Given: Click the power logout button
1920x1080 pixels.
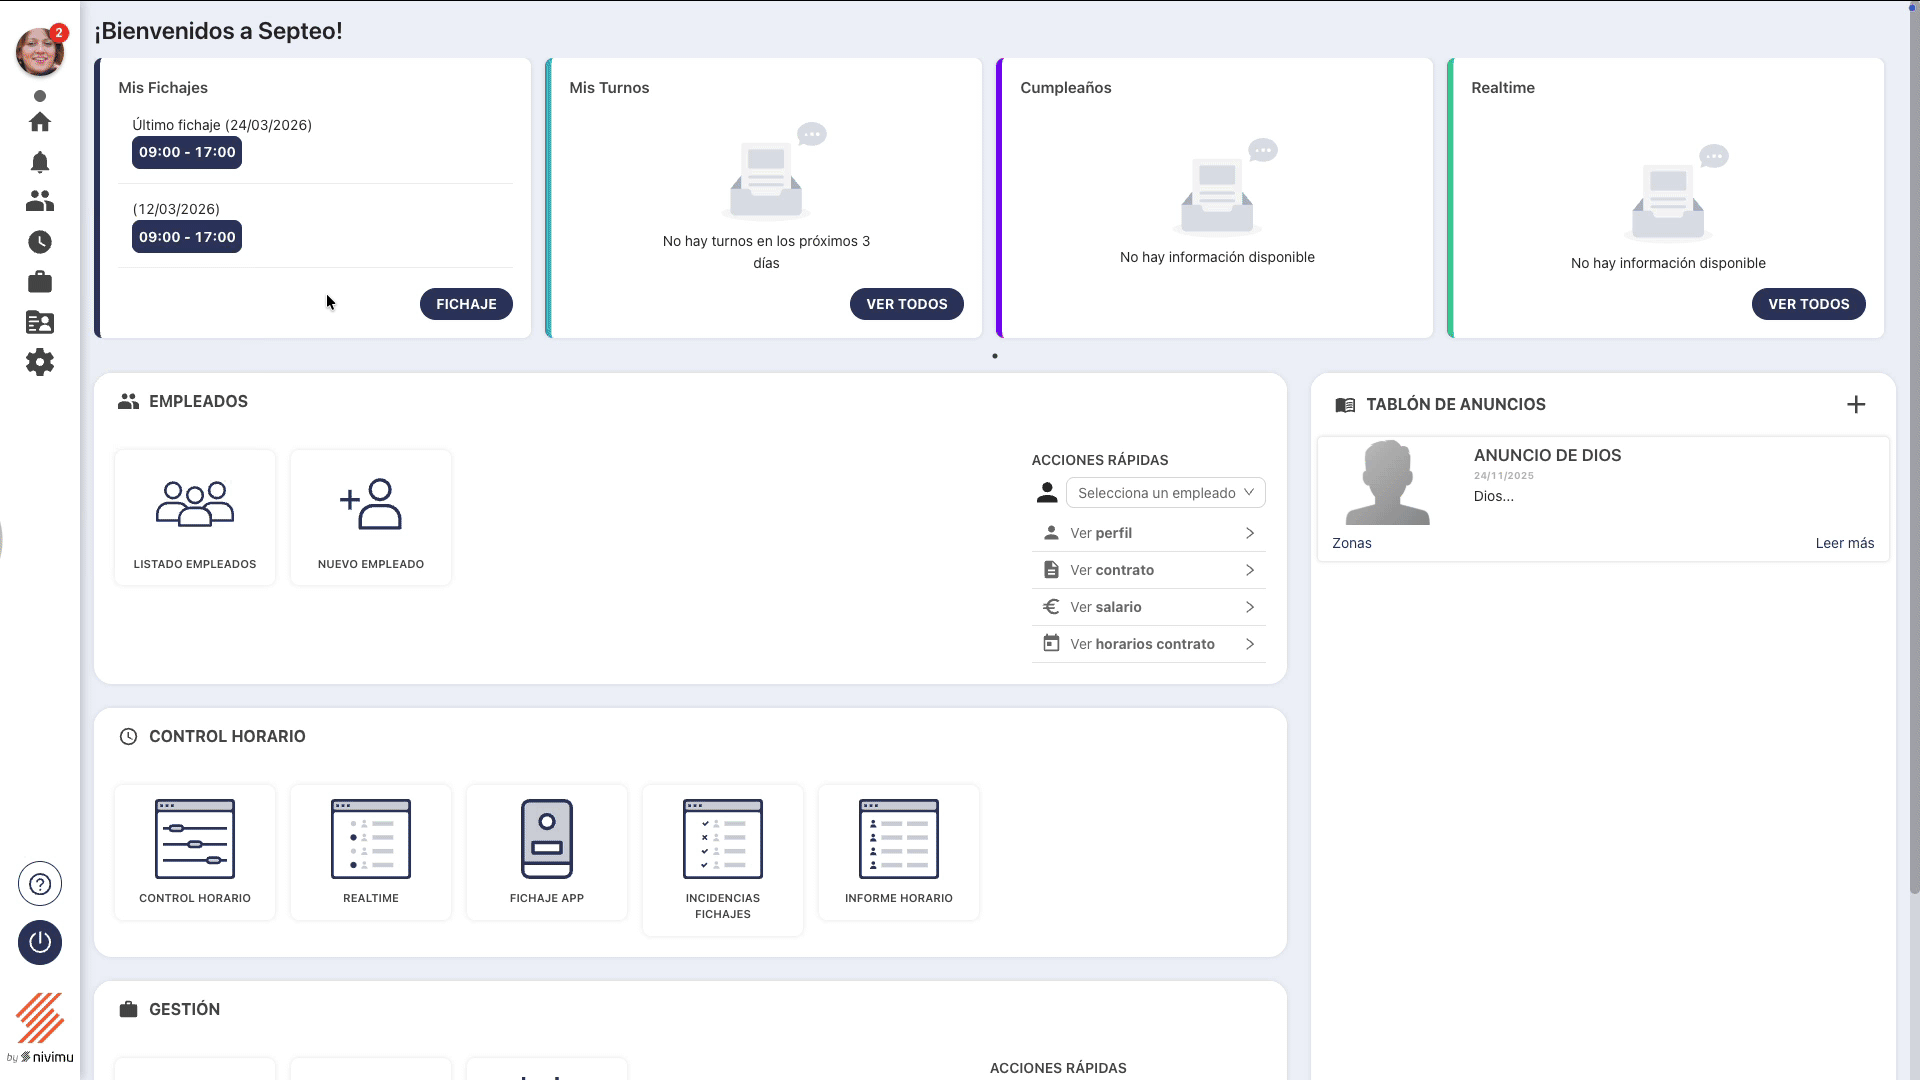Looking at the screenshot, I should [40, 942].
